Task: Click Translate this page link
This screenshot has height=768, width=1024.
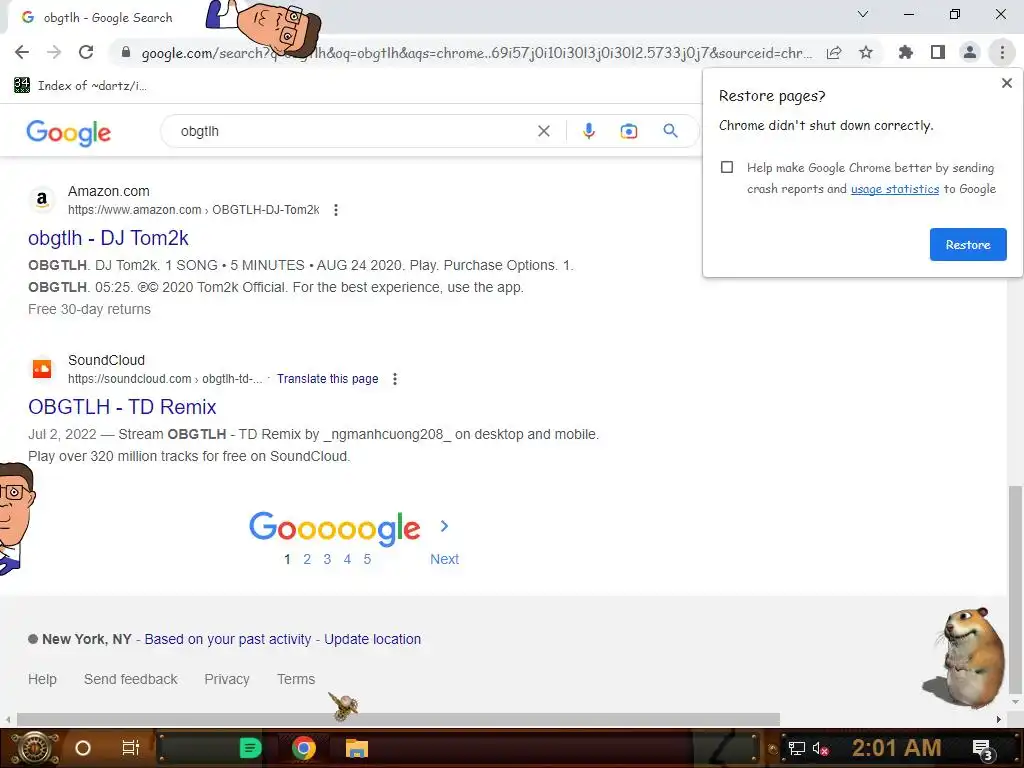Action: click(x=327, y=379)
